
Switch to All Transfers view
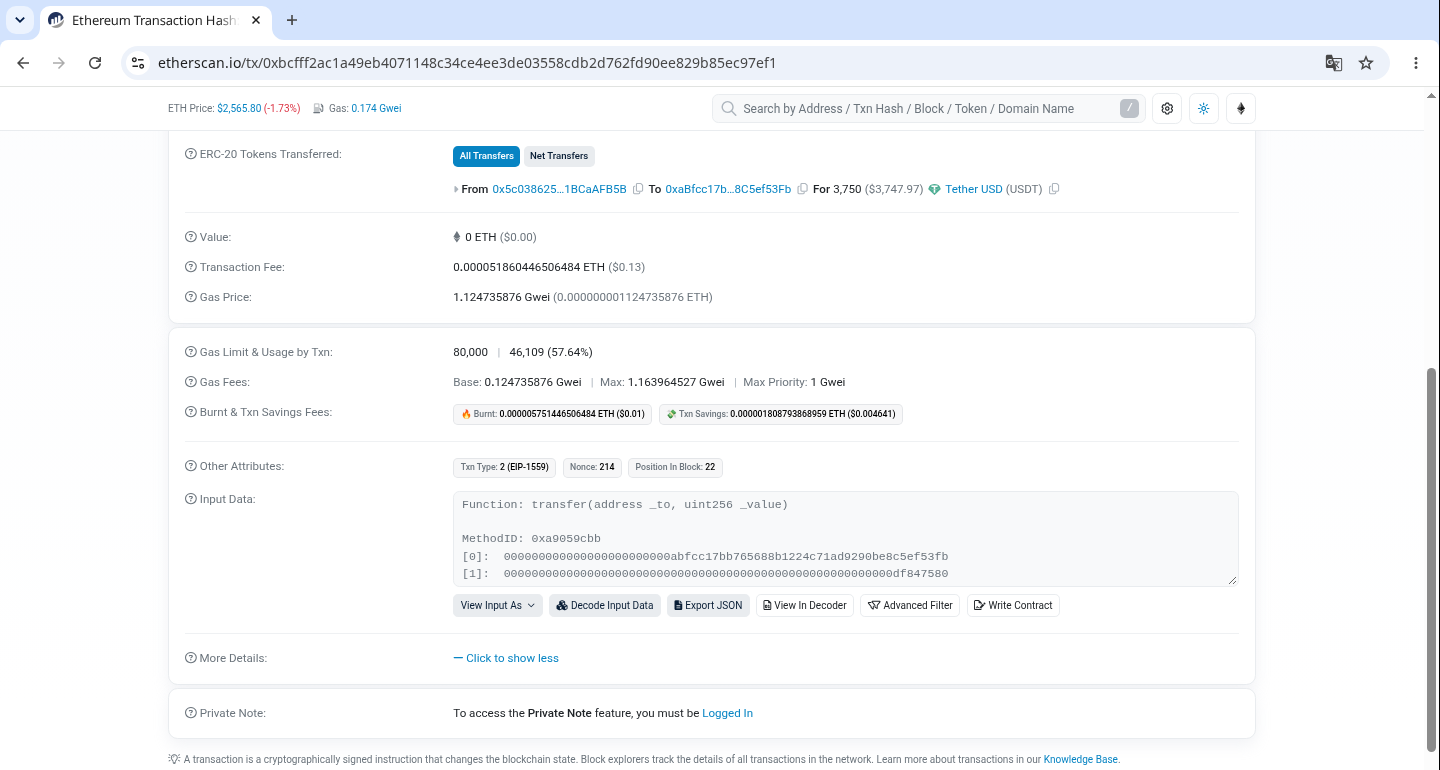coord(486,156)
